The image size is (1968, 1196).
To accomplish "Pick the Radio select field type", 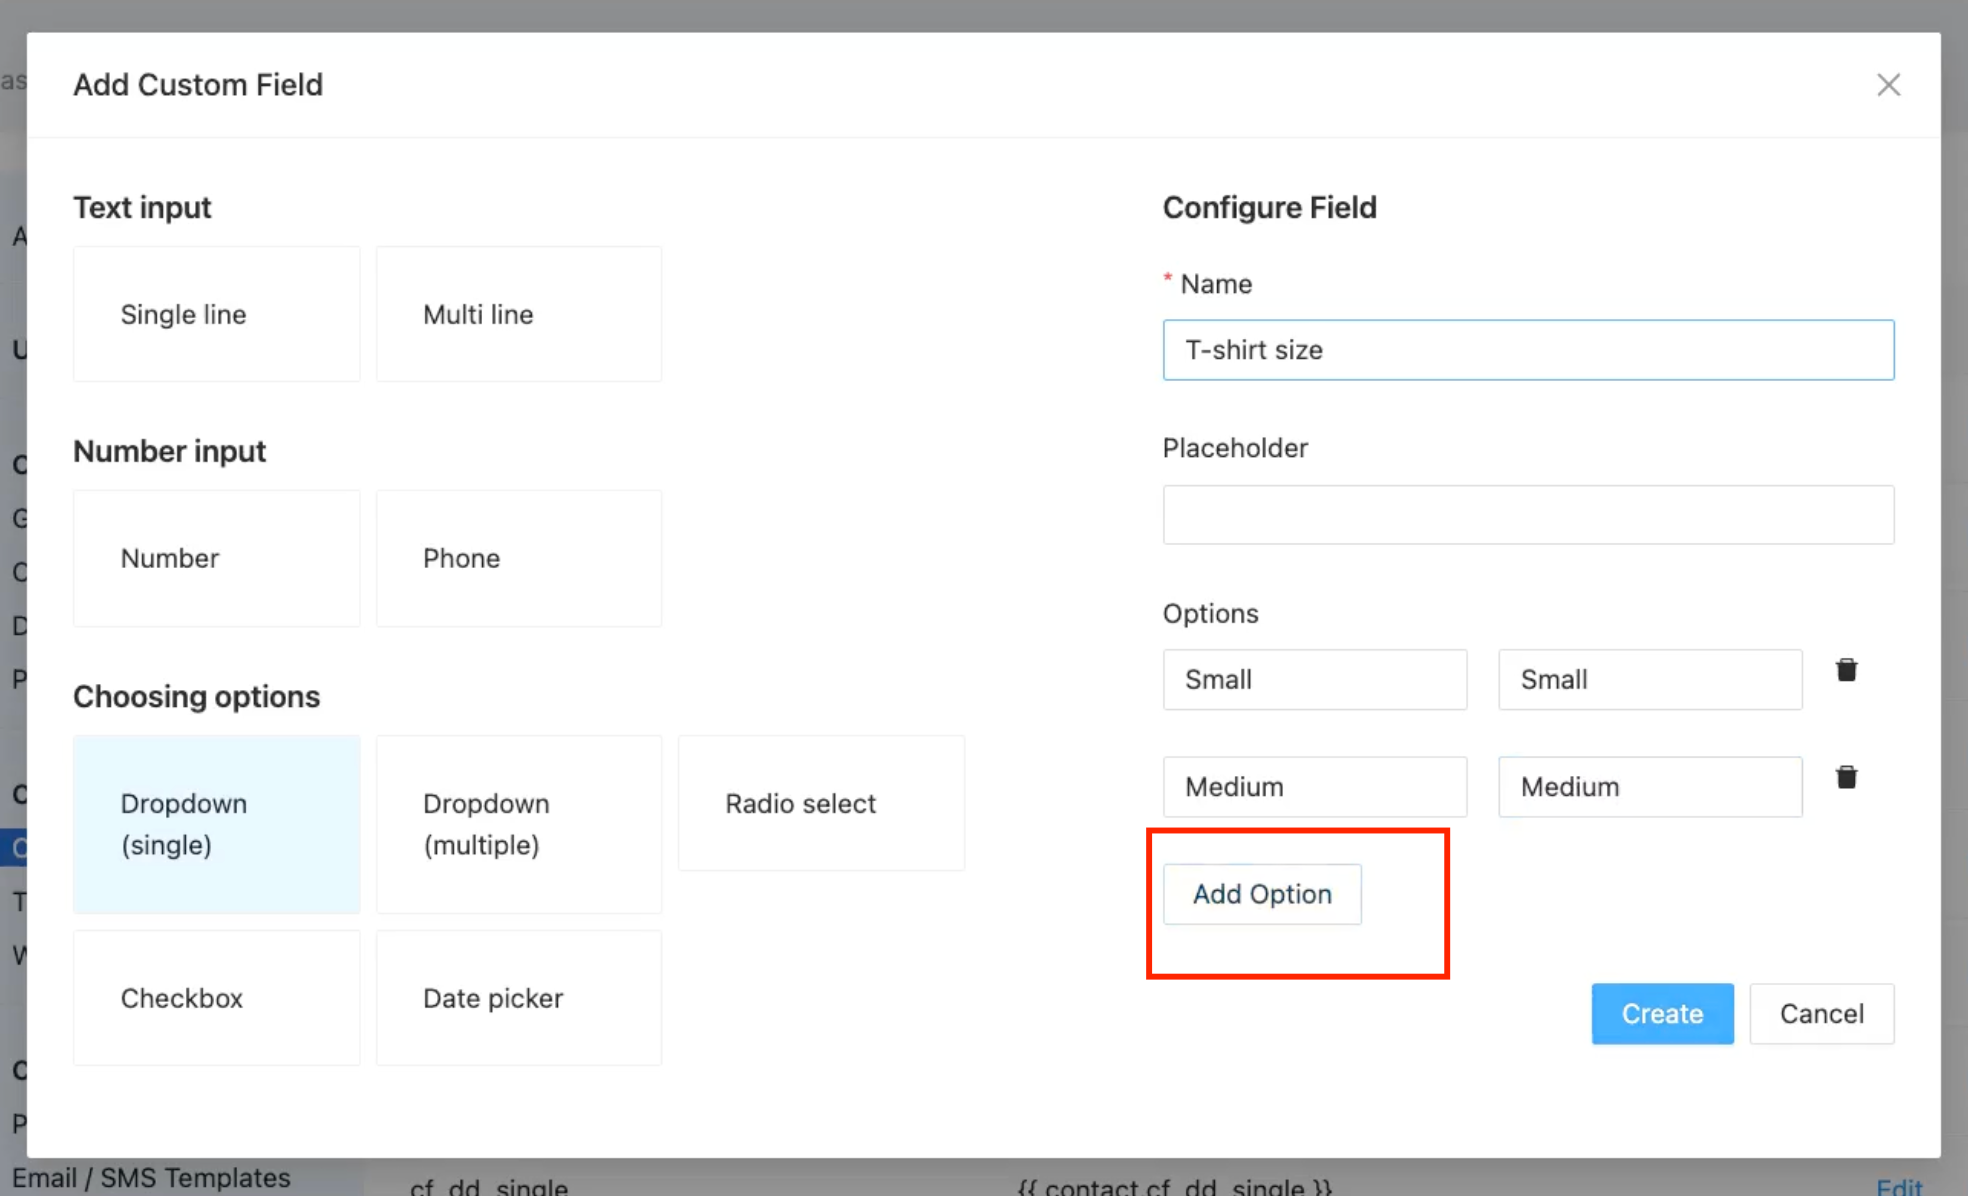I will coord(820,803).
